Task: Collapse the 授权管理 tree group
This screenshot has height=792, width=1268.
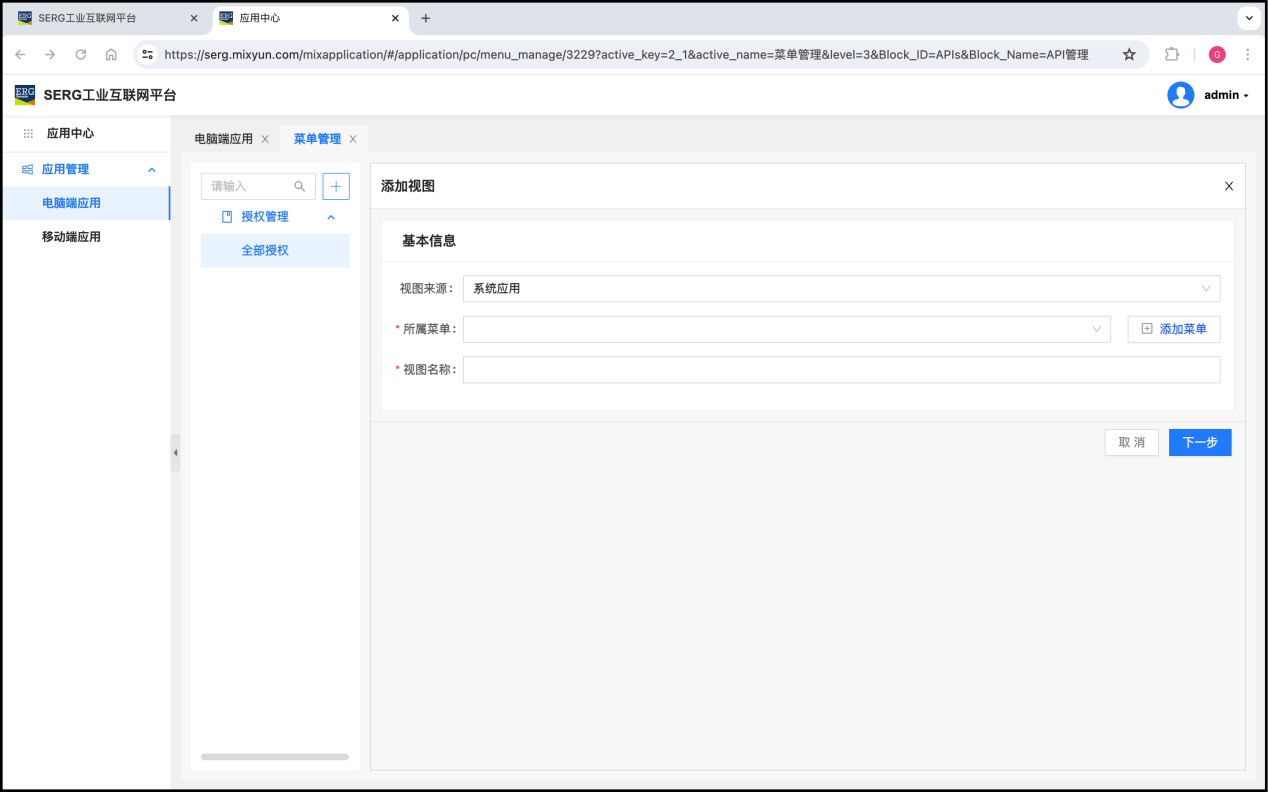Action: [x=331, y=217]
